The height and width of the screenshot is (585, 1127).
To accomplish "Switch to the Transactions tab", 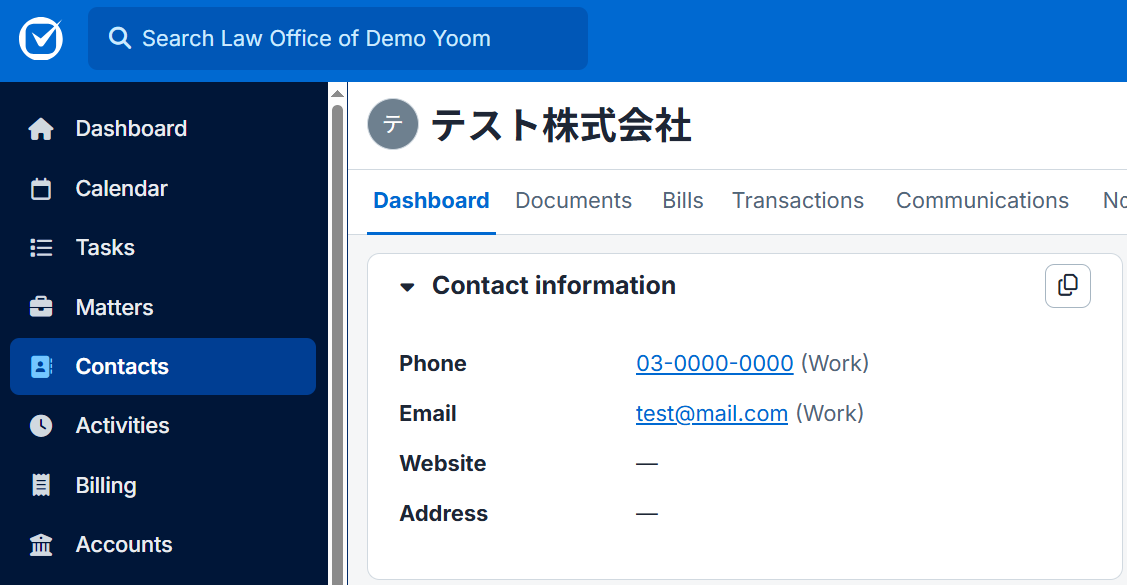I will click(x=798, y=201).
